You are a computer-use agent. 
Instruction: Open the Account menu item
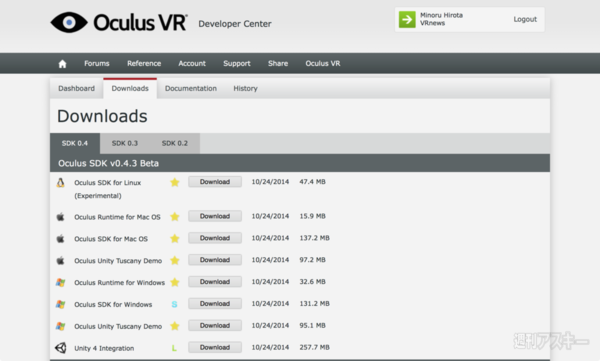192,64
